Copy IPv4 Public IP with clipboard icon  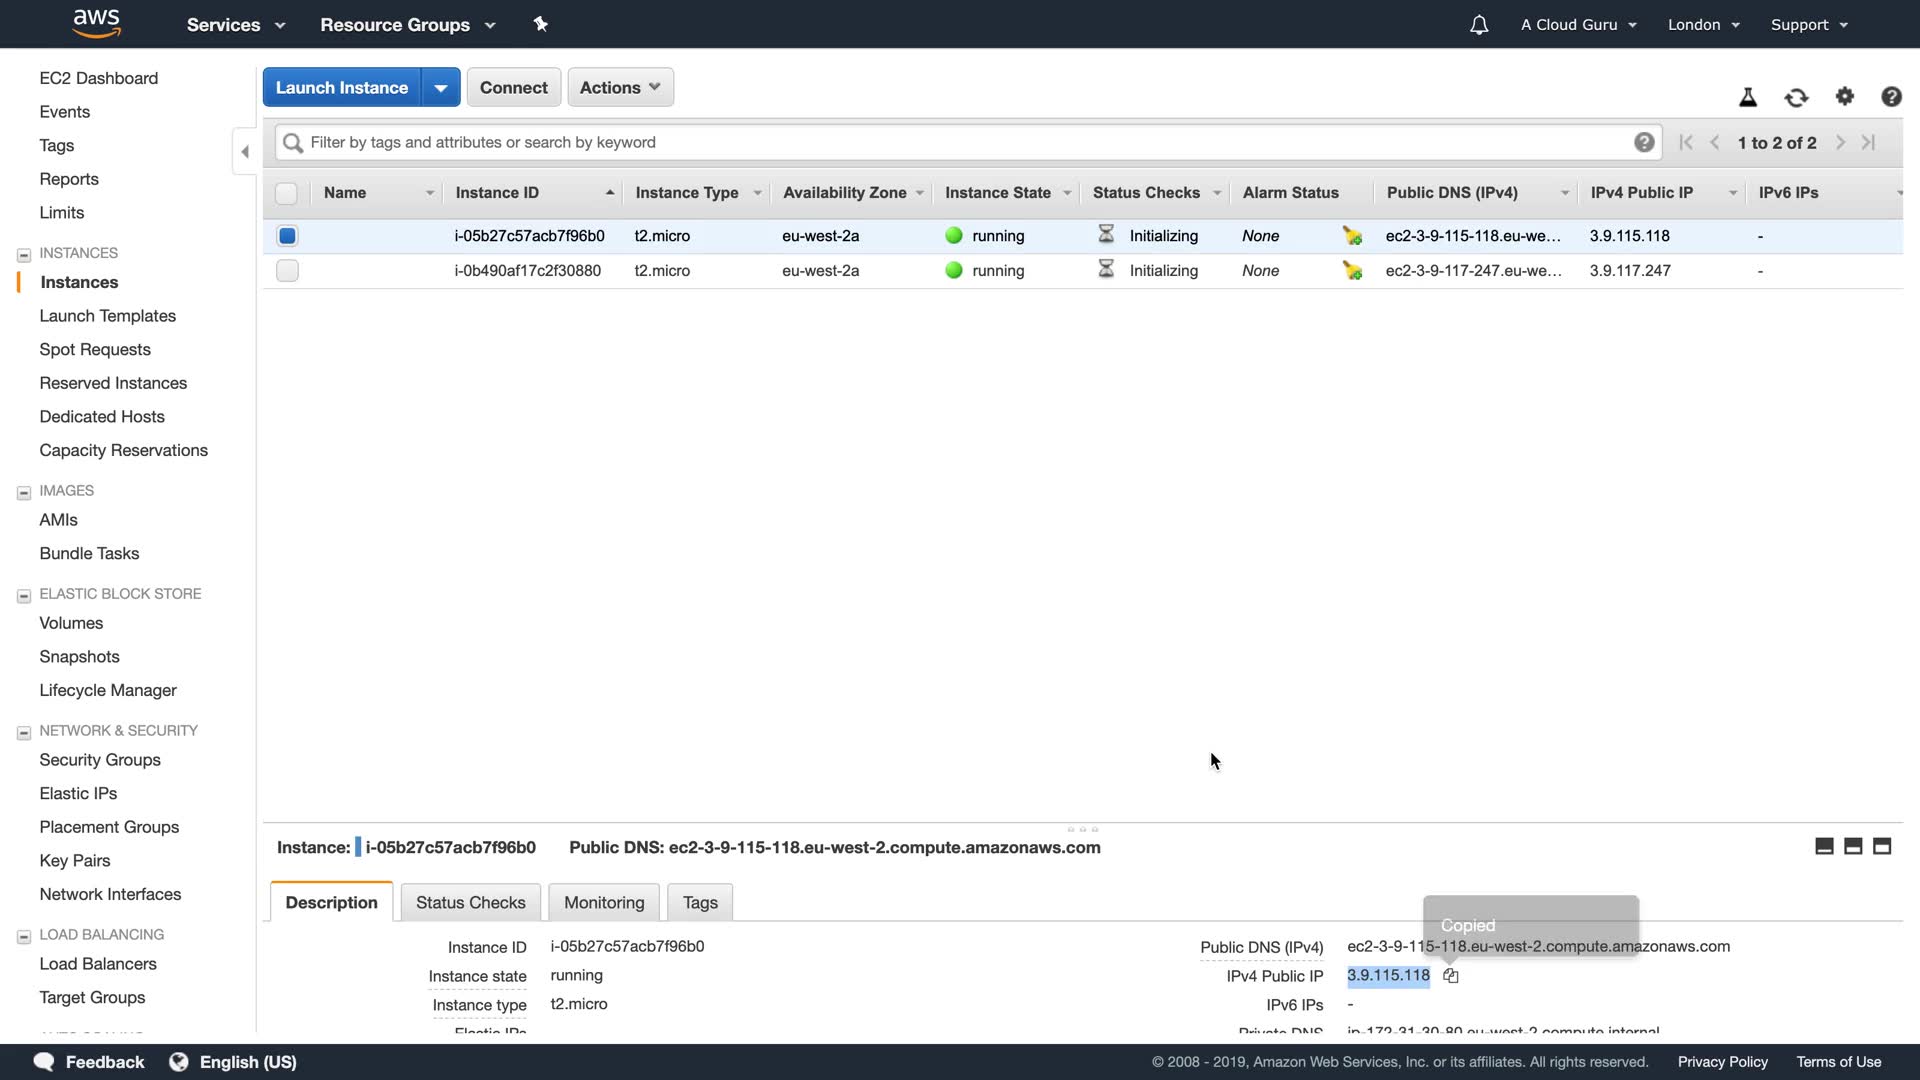[1451, 976]
